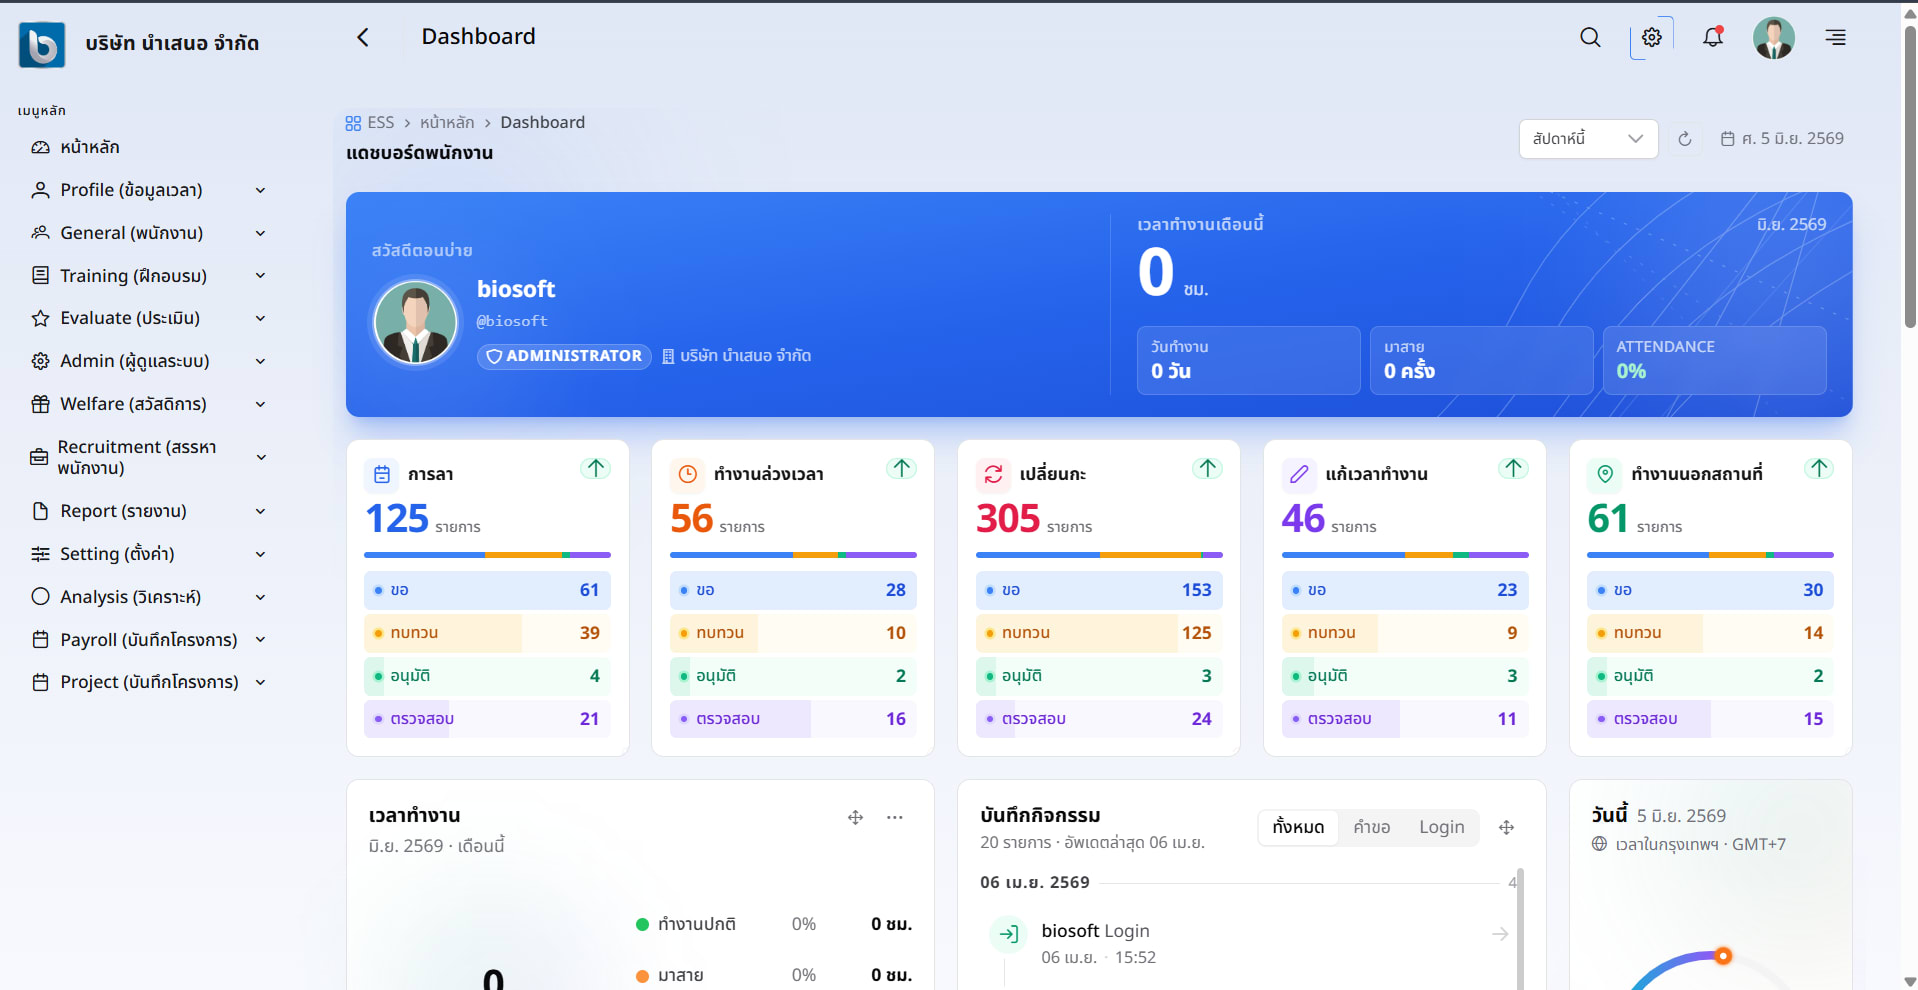The width and height of the screenshot is (1918, 990).
Task: Select the Login activity tab
Action: (x=1441, y=827)
